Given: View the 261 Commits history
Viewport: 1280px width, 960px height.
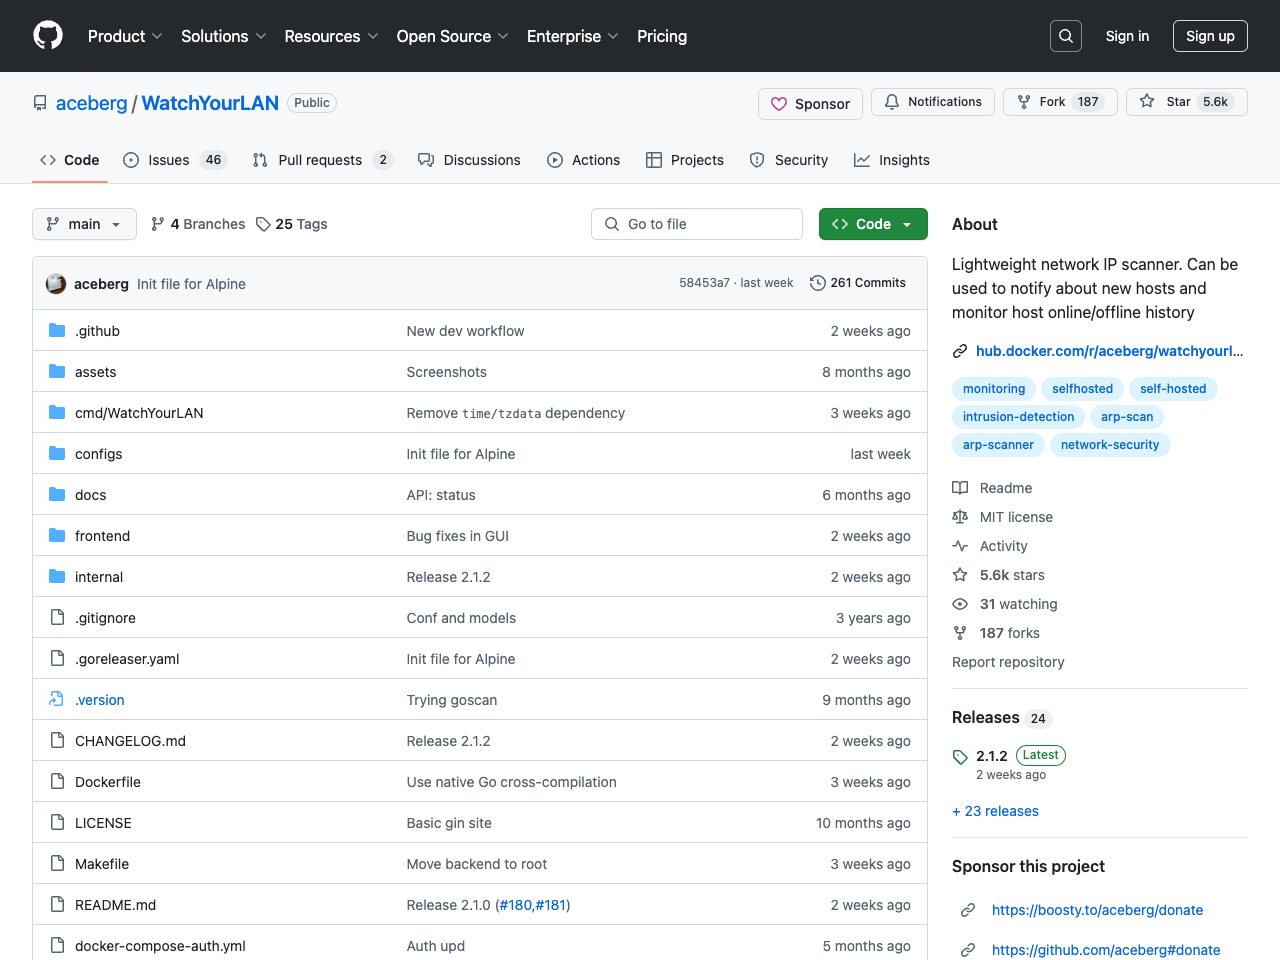Looking at the screenshot, I should pyautogui.click(x=858, y=283).
